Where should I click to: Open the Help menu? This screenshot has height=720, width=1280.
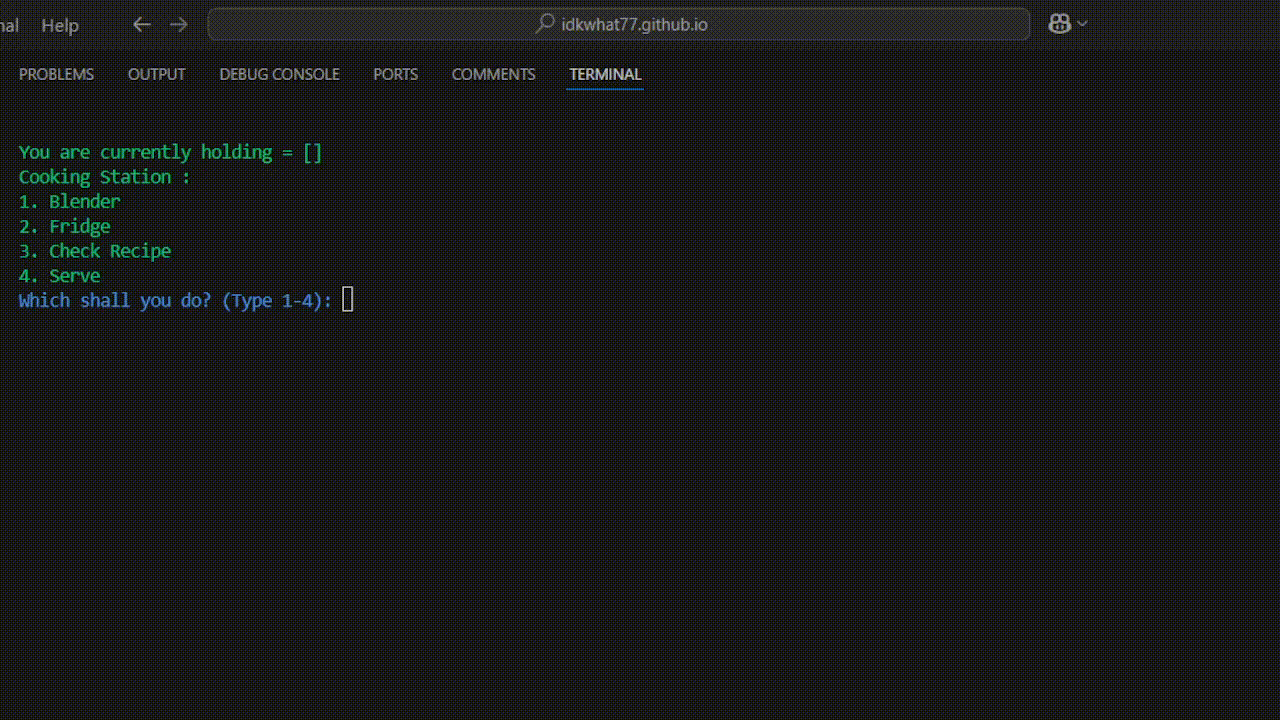pos(60,25)
